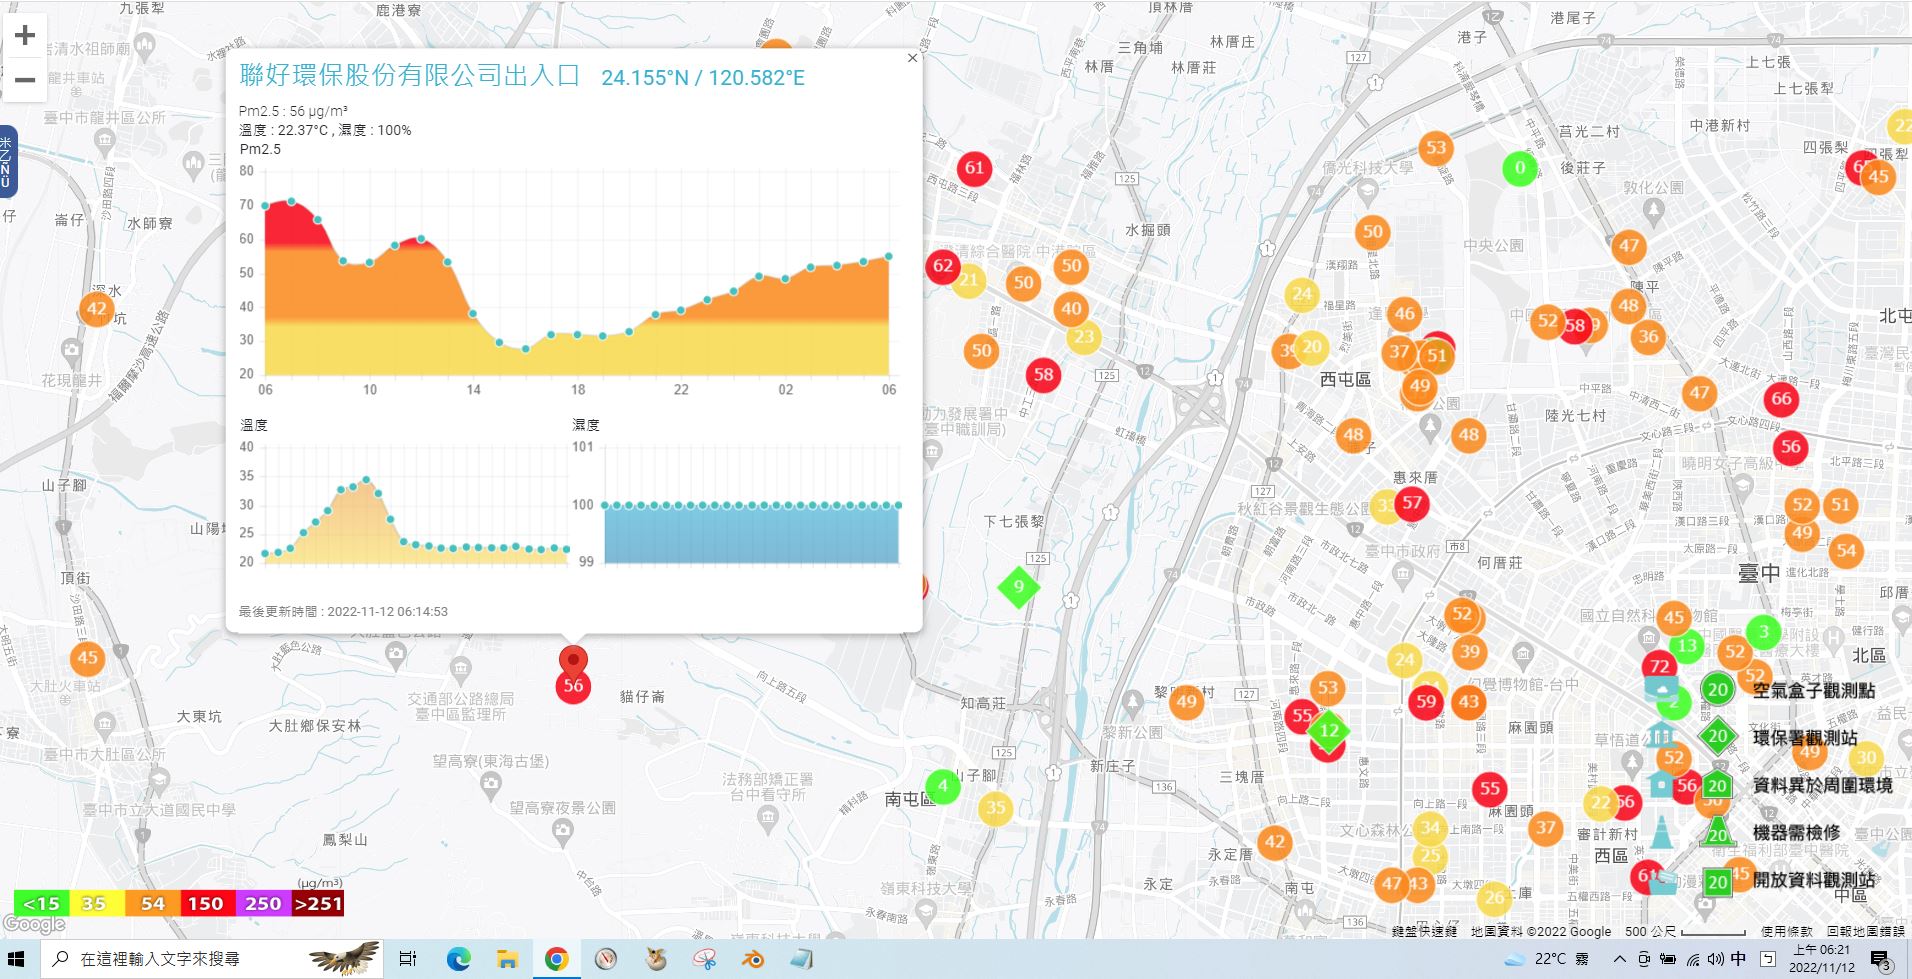Viewport: 1912px width, 979px height.
Task: Click the PM2.5 chart peak point near 70
Action: click(291, 201)
